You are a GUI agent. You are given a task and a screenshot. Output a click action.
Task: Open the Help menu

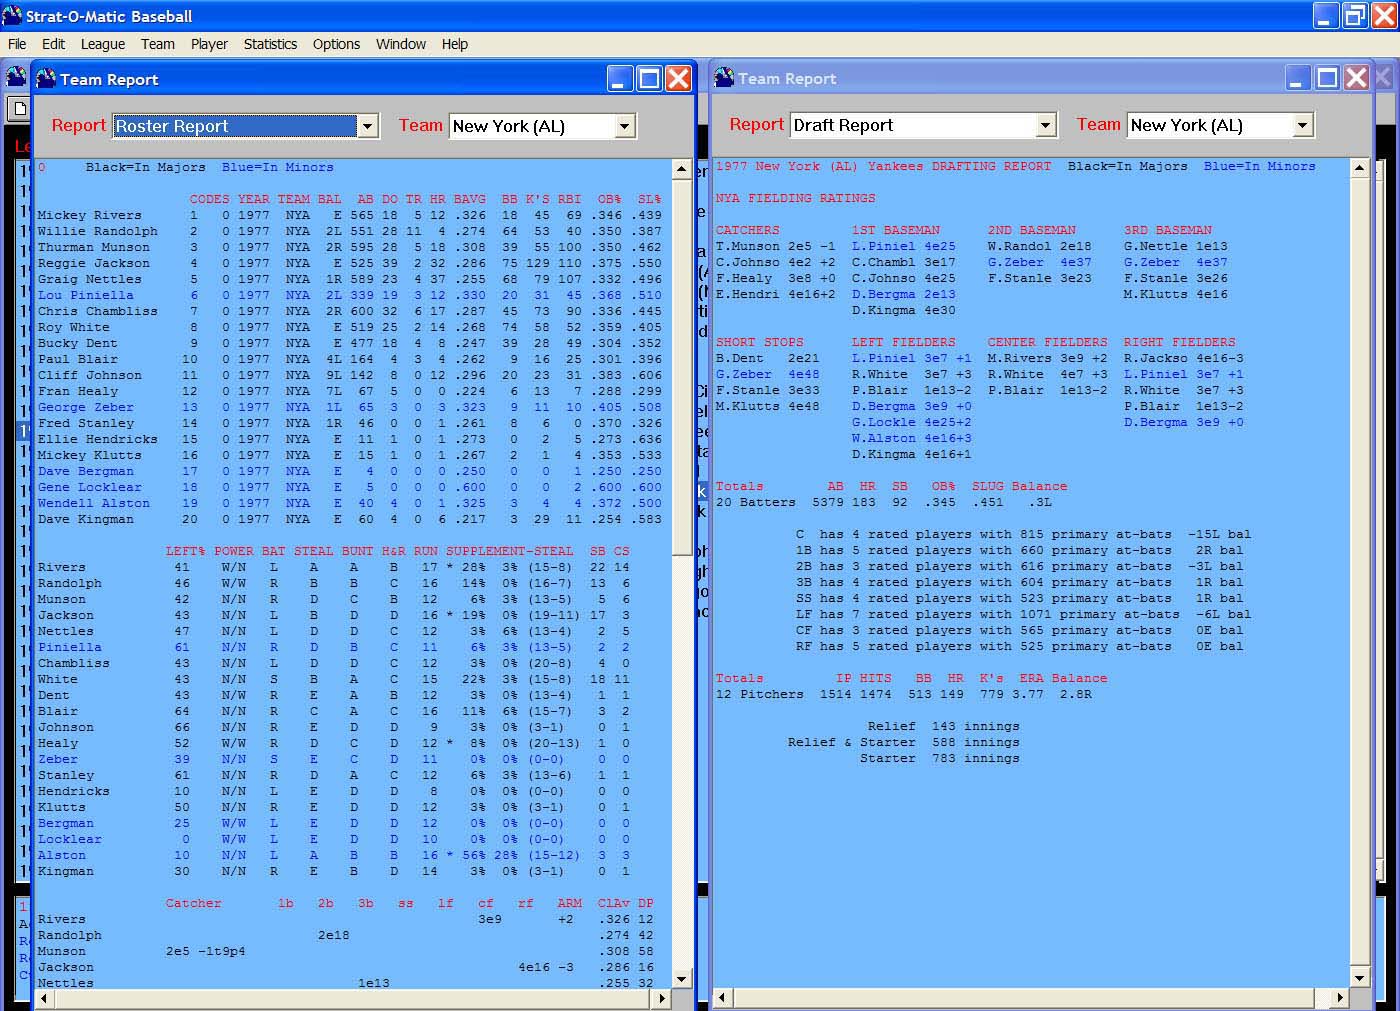point(455,44)
